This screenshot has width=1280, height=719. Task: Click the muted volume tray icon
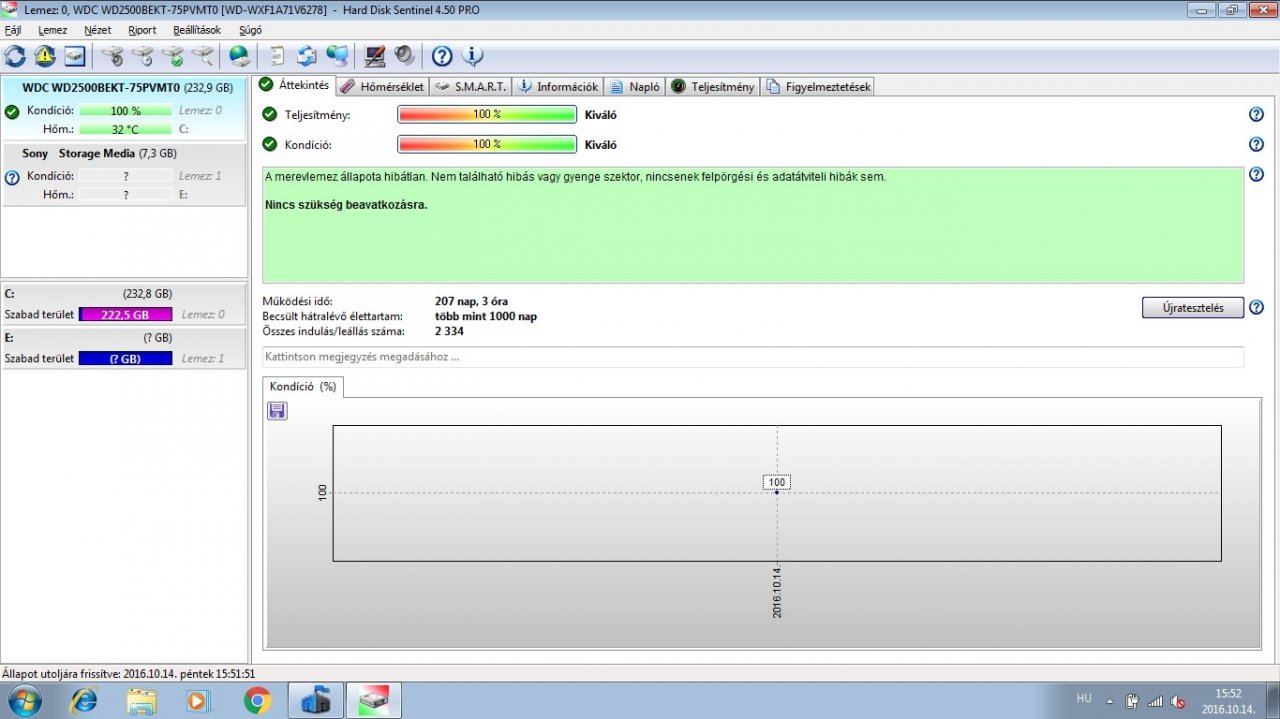(x=1178, y=701)
